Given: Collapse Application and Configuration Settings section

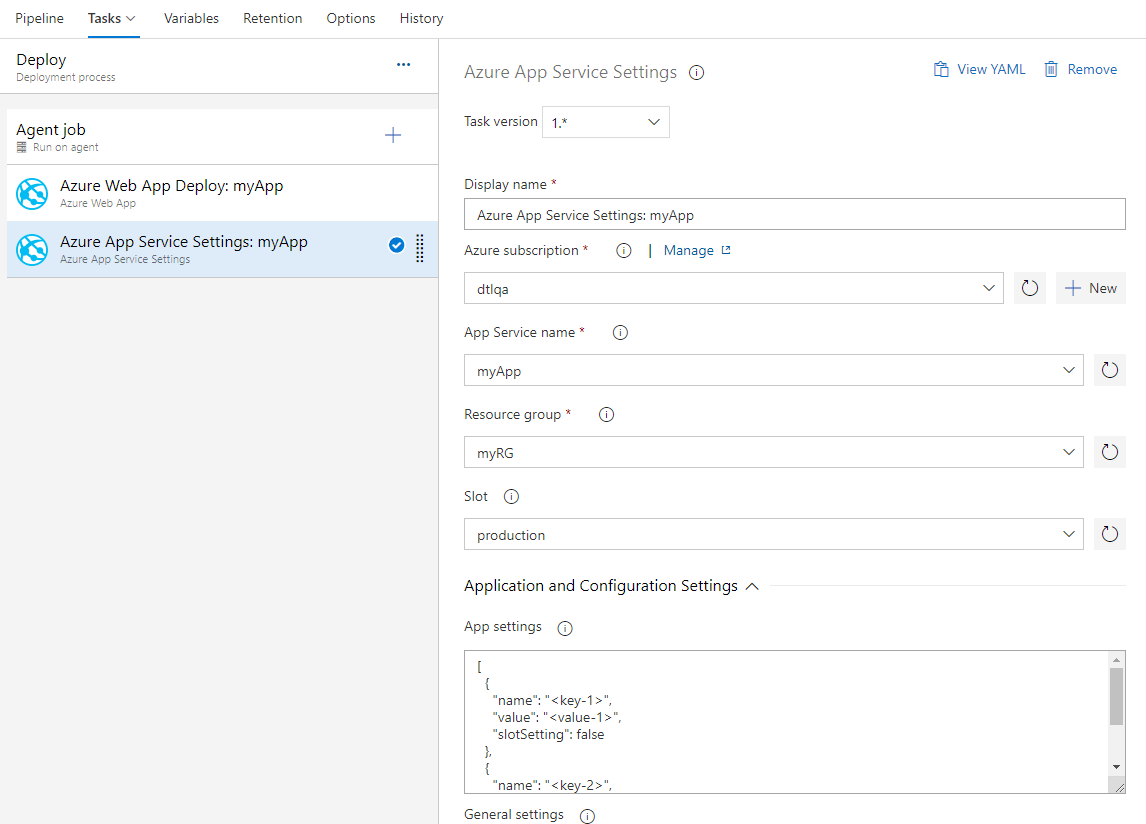Looking at the screenshot, I should (752, 586).
